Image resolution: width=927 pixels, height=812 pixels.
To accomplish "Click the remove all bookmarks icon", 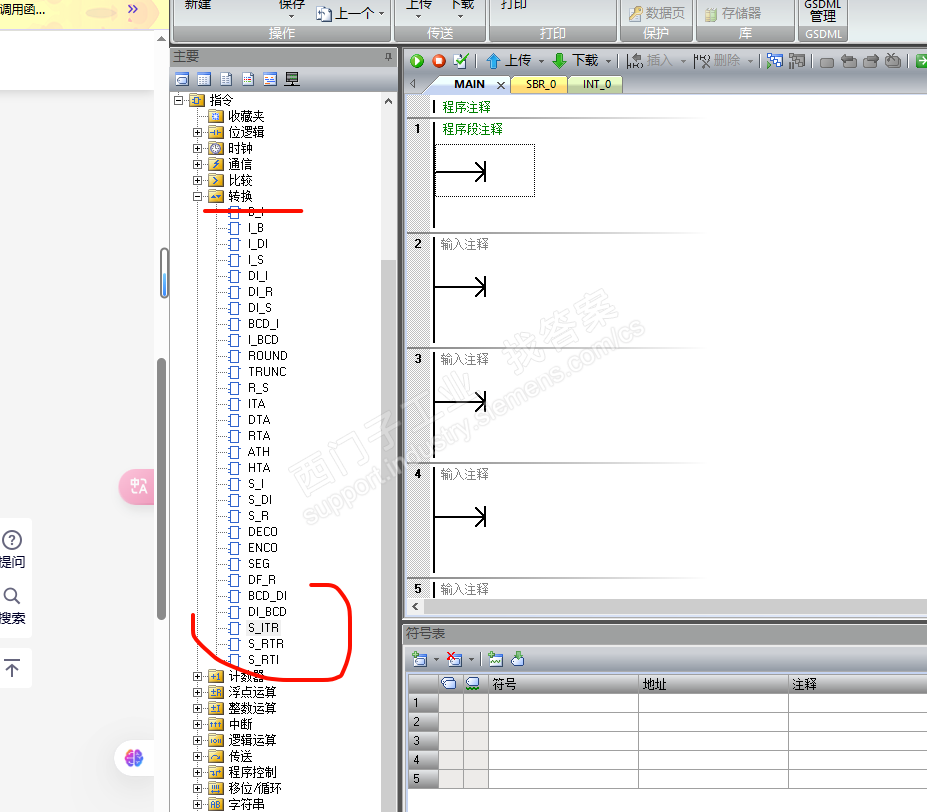I will point(893,61).
